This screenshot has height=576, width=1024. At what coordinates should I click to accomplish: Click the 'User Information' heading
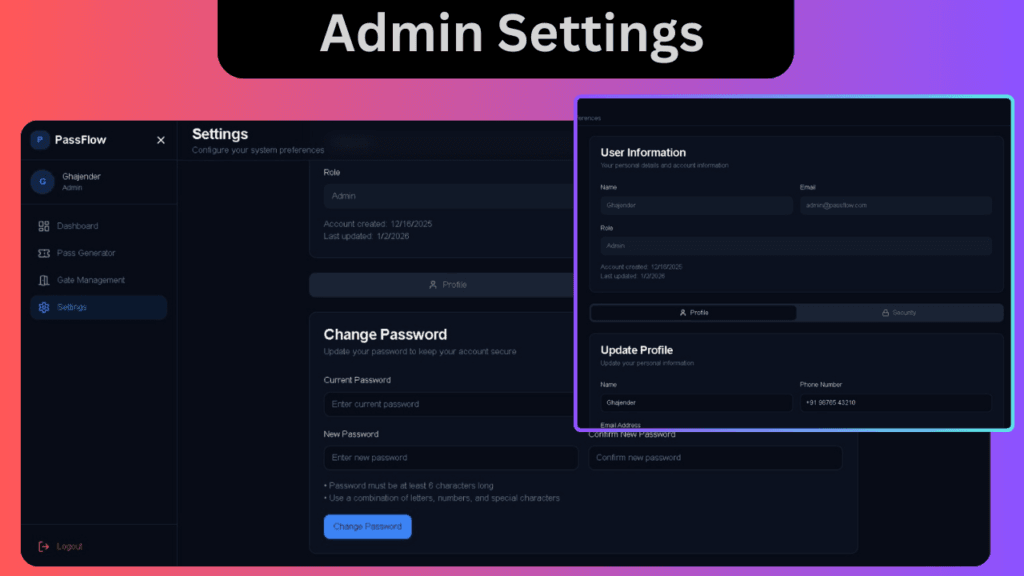coord(643,153)
